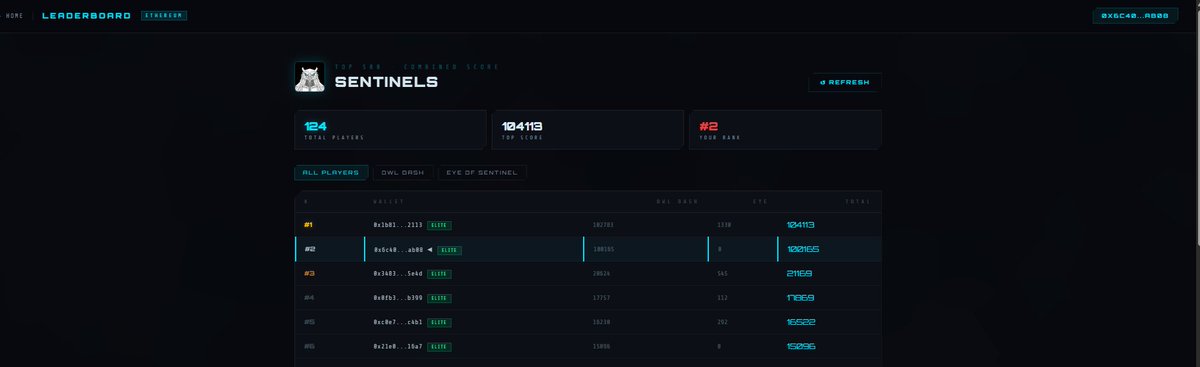Screen dimensions: 1200x367
Task: Click rank label #1
Action: coord(309,226)
